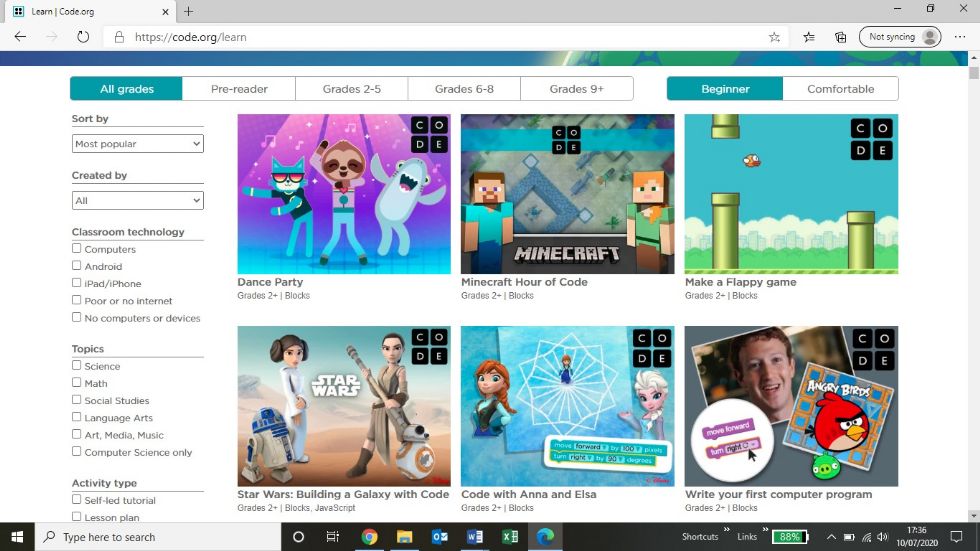Viewport: 980px width, 551px height.
Task: Check power status tray icon
Action: click(849, 537)
